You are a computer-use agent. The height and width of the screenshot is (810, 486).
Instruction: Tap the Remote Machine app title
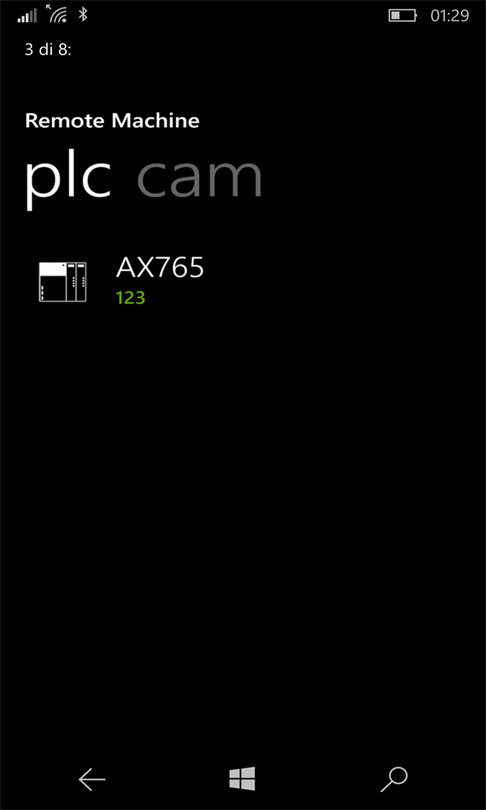point(112,121)
